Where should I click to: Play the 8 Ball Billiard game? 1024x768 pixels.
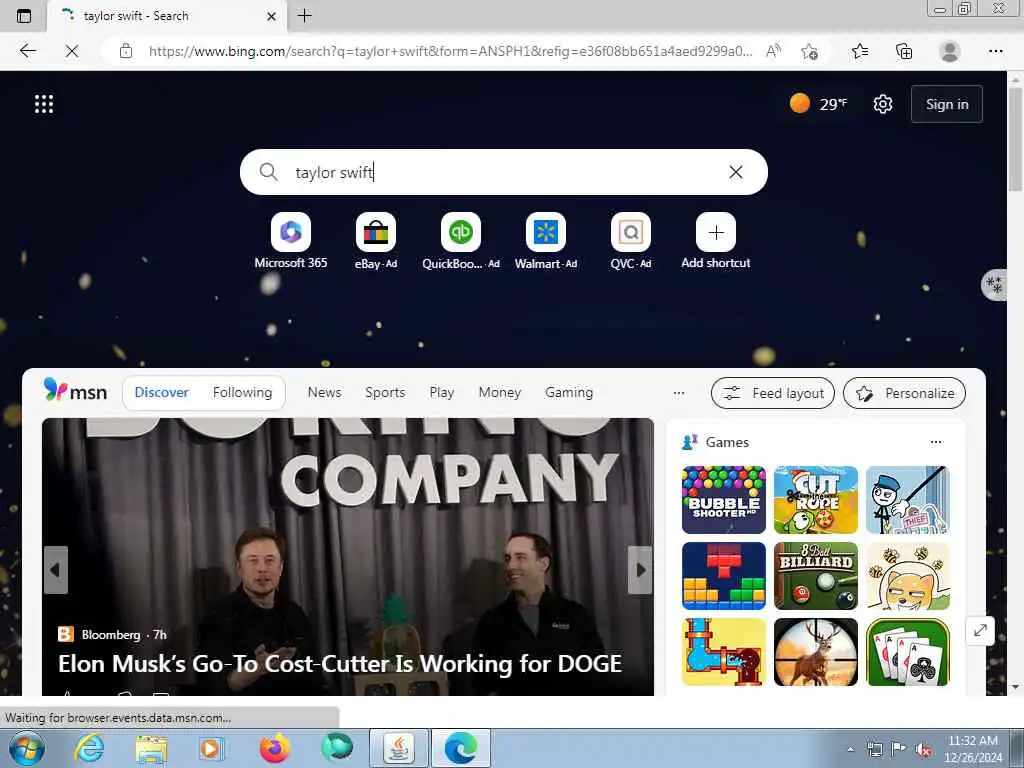coord(816,576)
